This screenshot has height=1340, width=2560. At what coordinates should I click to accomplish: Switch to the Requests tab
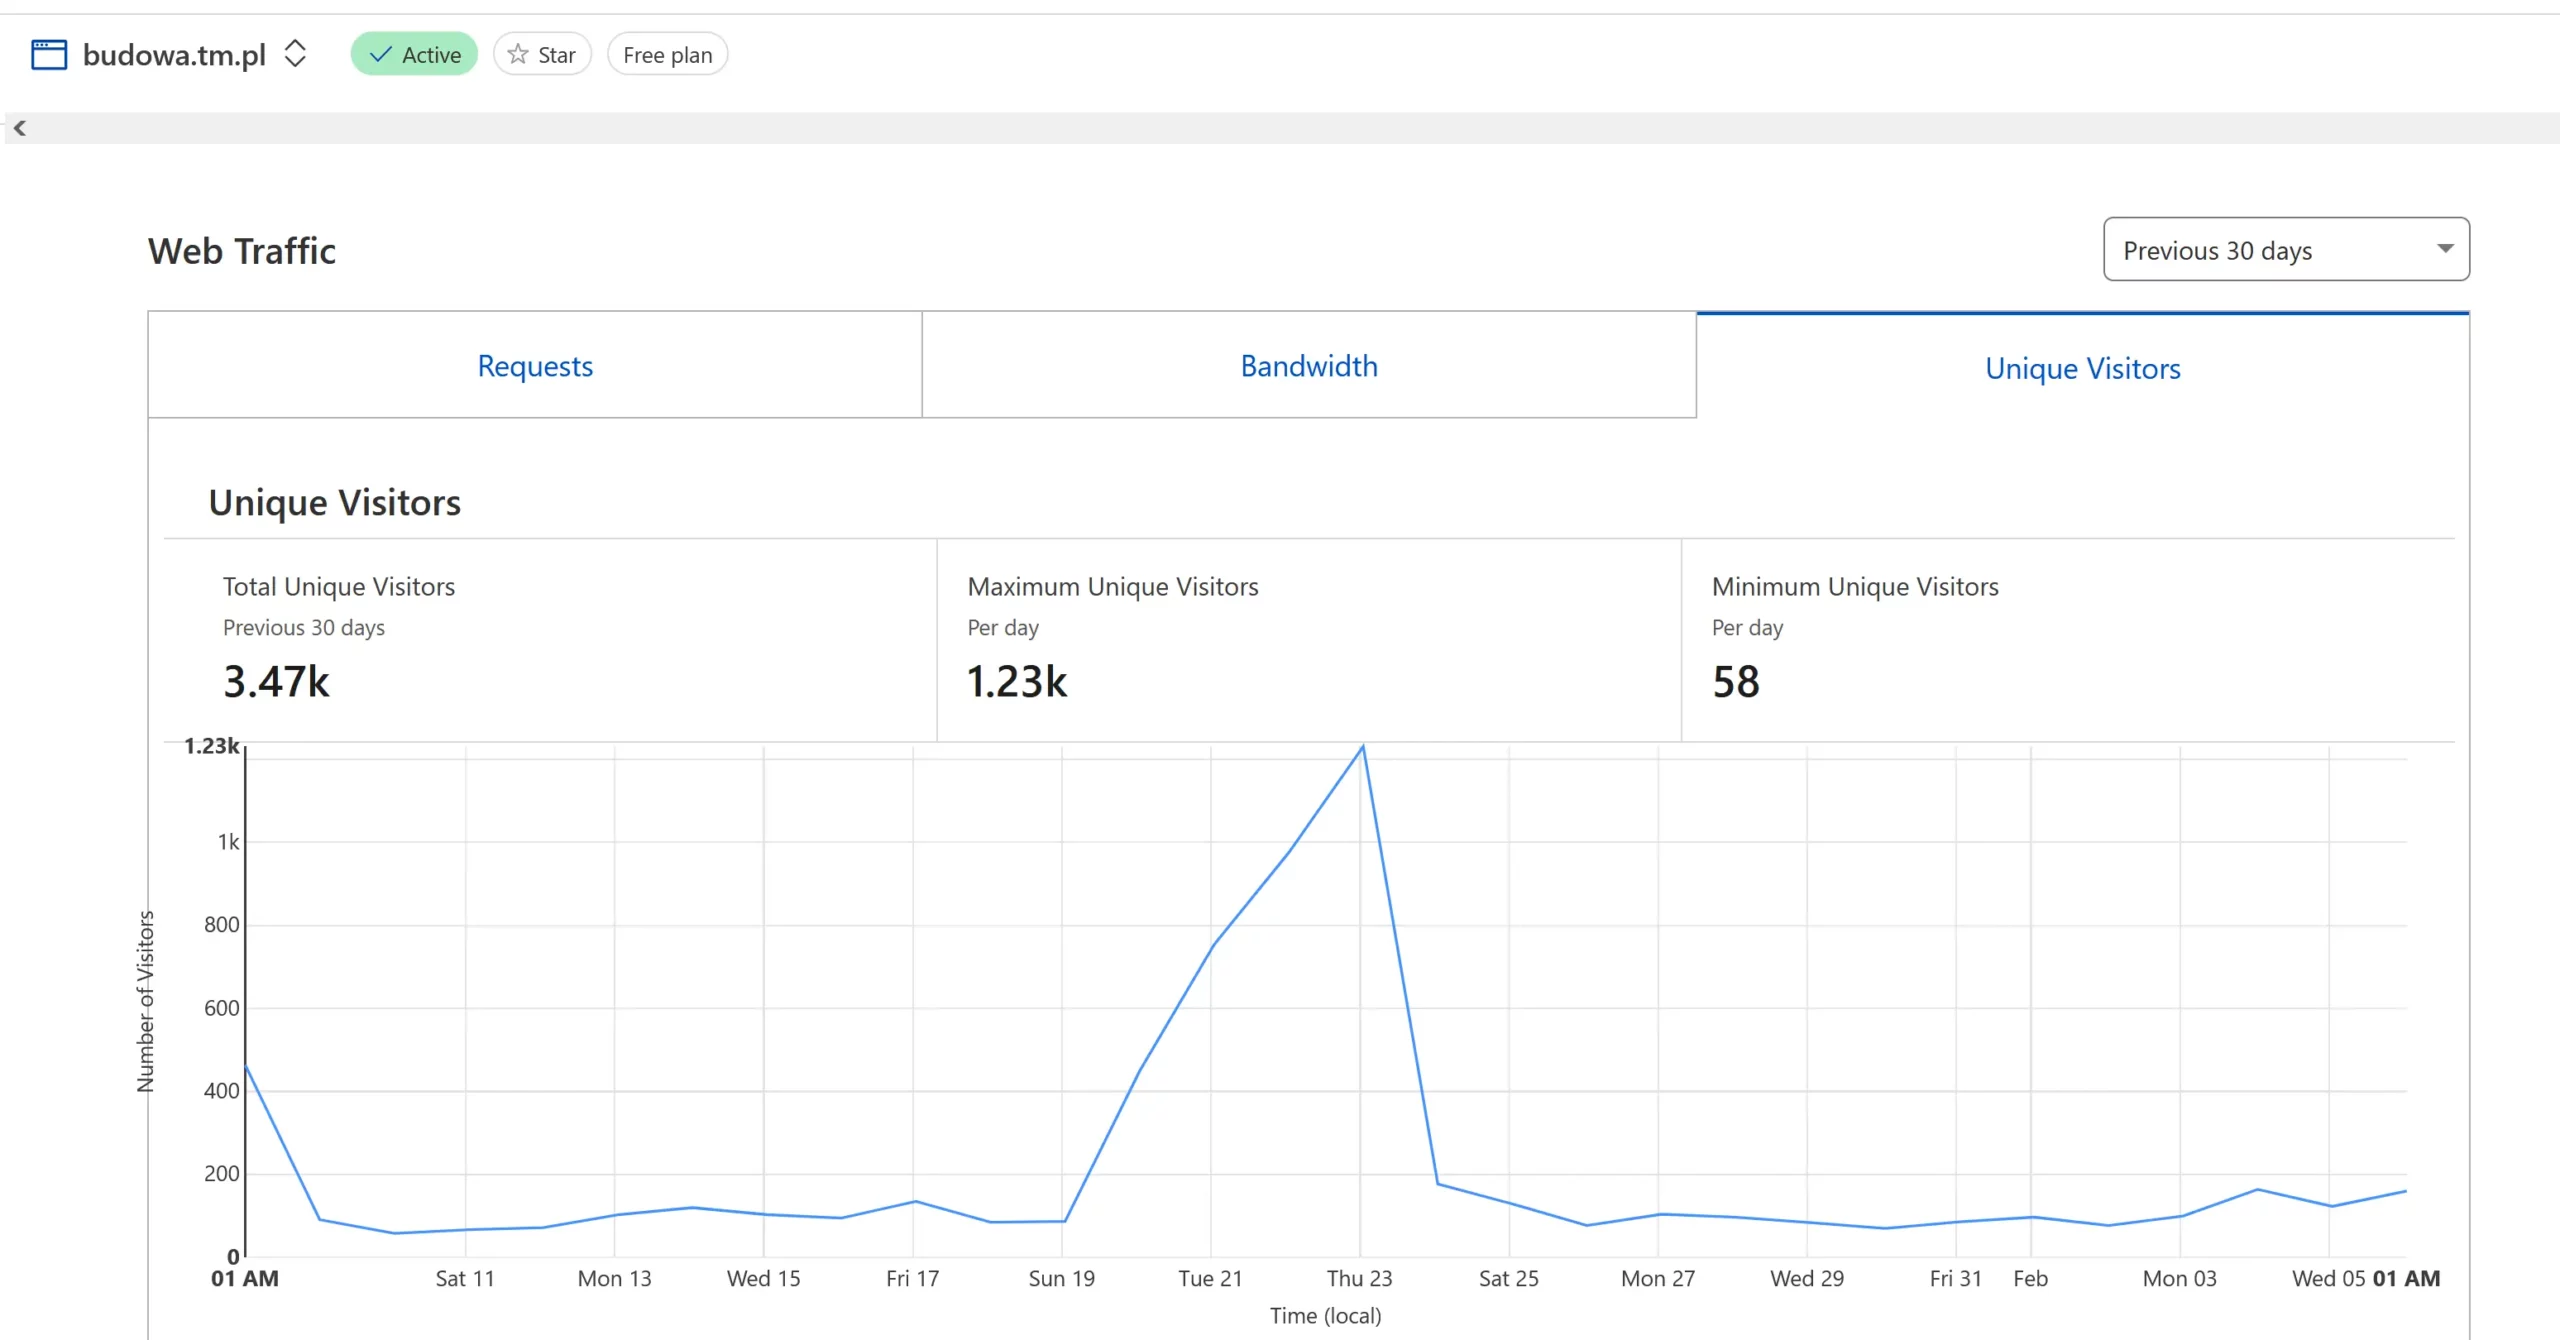535,366
